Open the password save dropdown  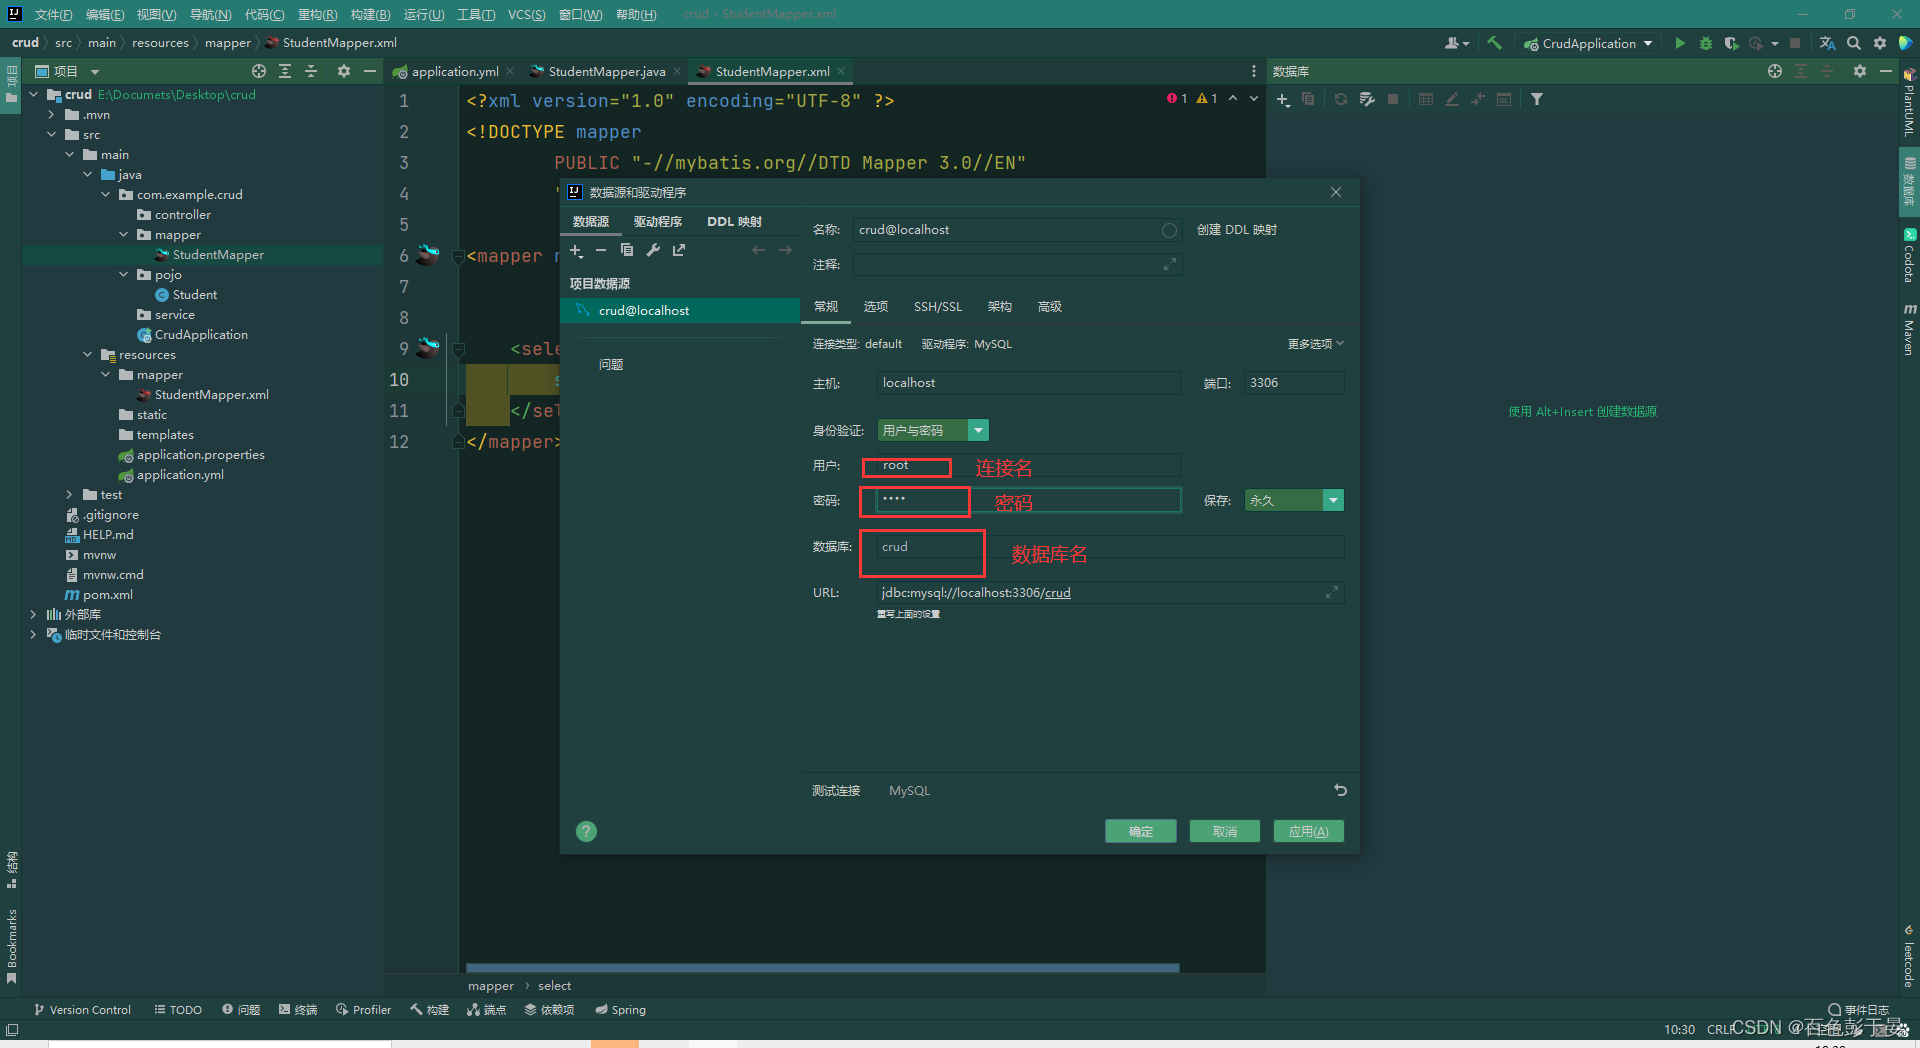click(x=1333, y=500)
